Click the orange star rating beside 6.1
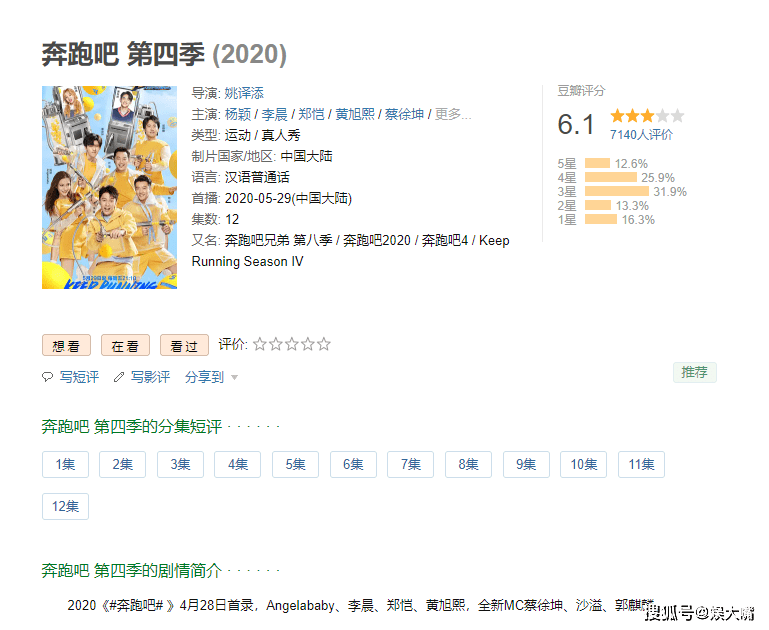This screenshot has height=630, width=769. tap(647, 116)
